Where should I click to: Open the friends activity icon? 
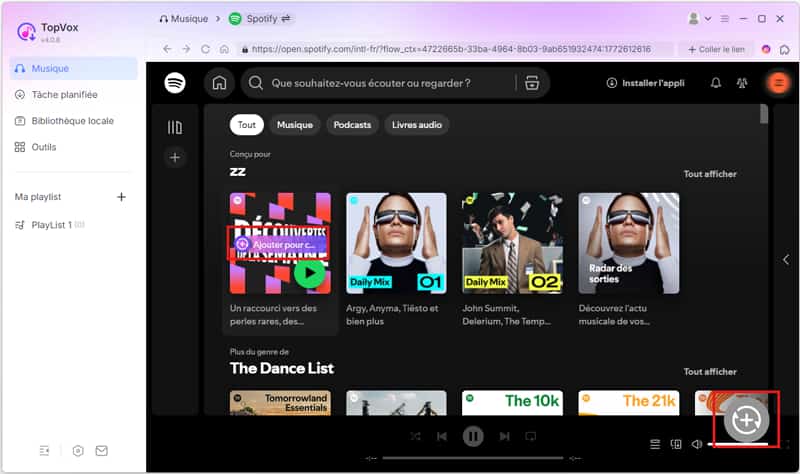pos(742,83)
